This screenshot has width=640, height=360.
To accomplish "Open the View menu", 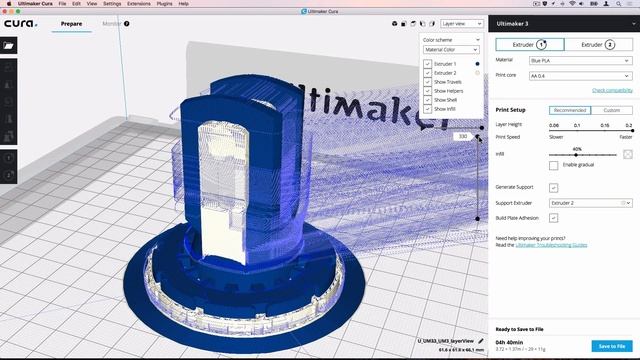I will click(92, 4).
